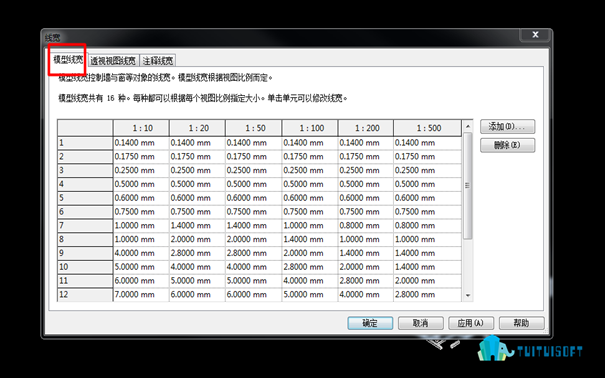Click row 4 cell under 1 : 10
The height and width of the screenshot is (378, 605).
pyautogui.click(x=141, y=184)
